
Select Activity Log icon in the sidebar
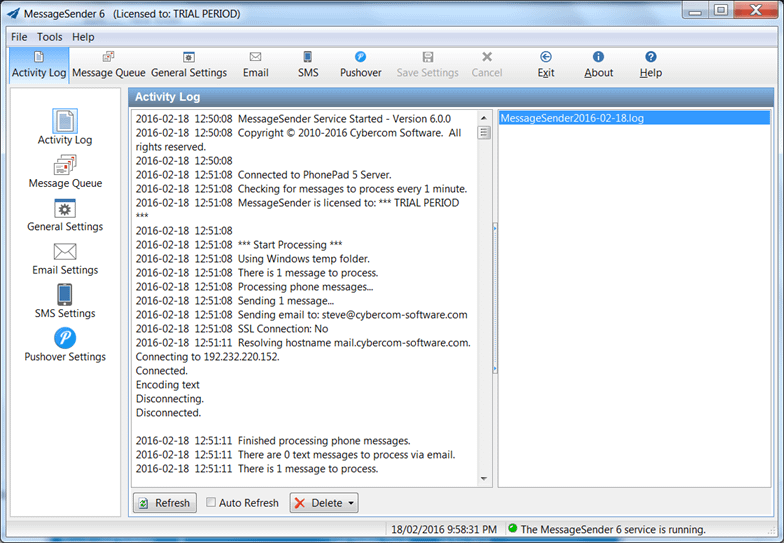tap(65, 121)
